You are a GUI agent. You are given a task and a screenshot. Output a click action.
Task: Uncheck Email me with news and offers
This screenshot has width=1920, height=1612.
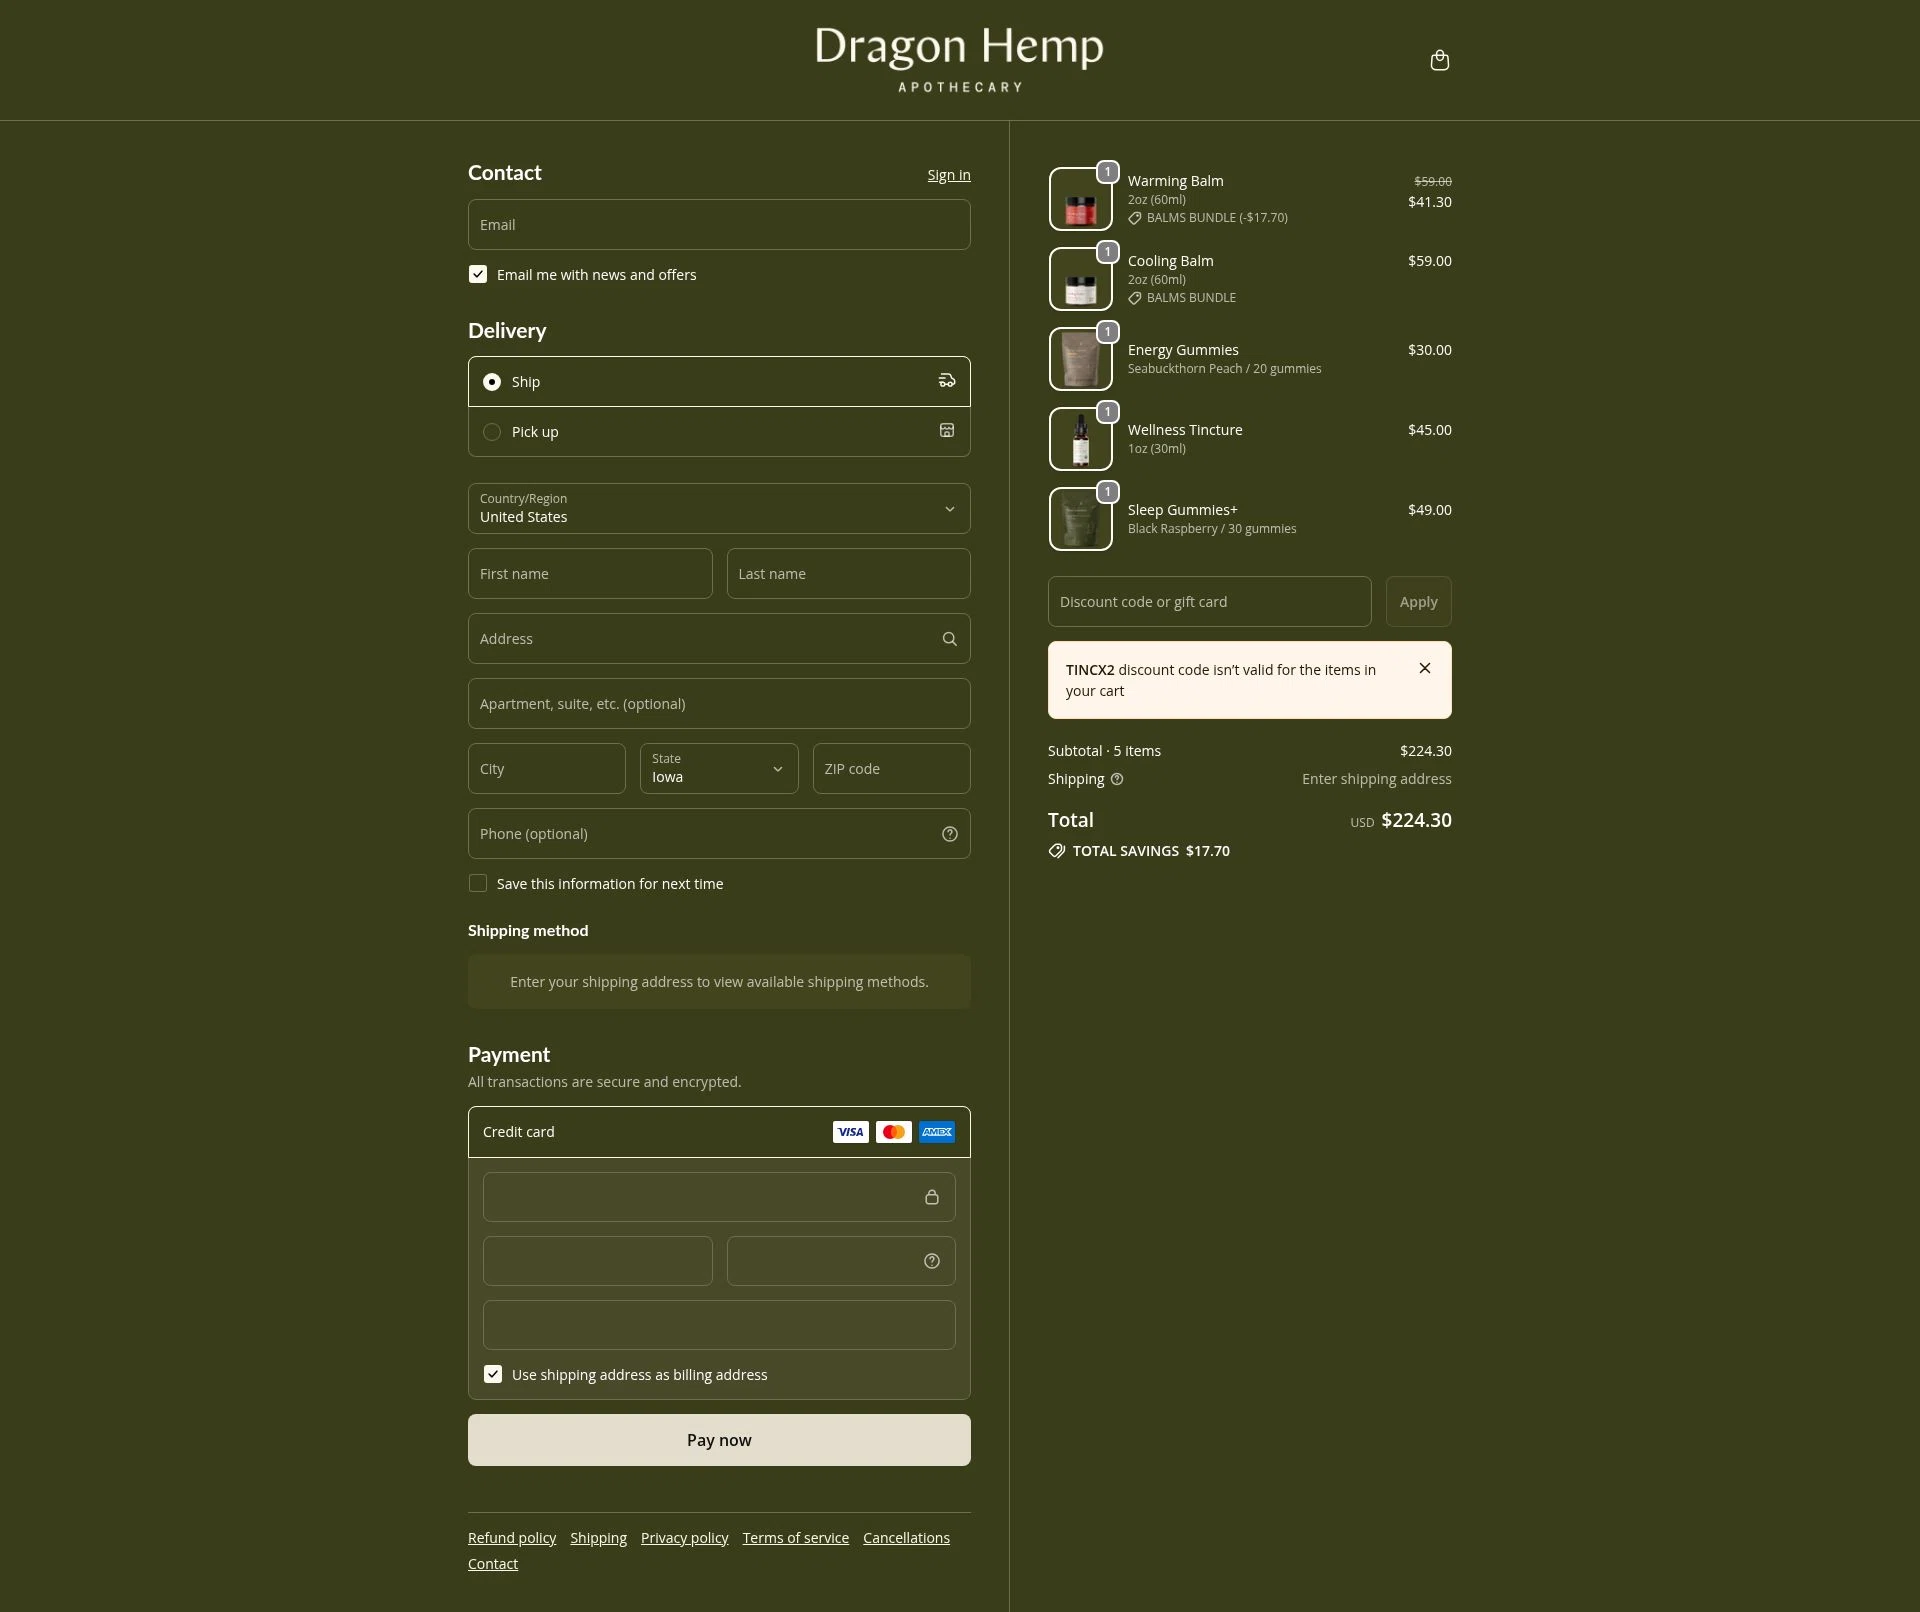tap(478, 274)
